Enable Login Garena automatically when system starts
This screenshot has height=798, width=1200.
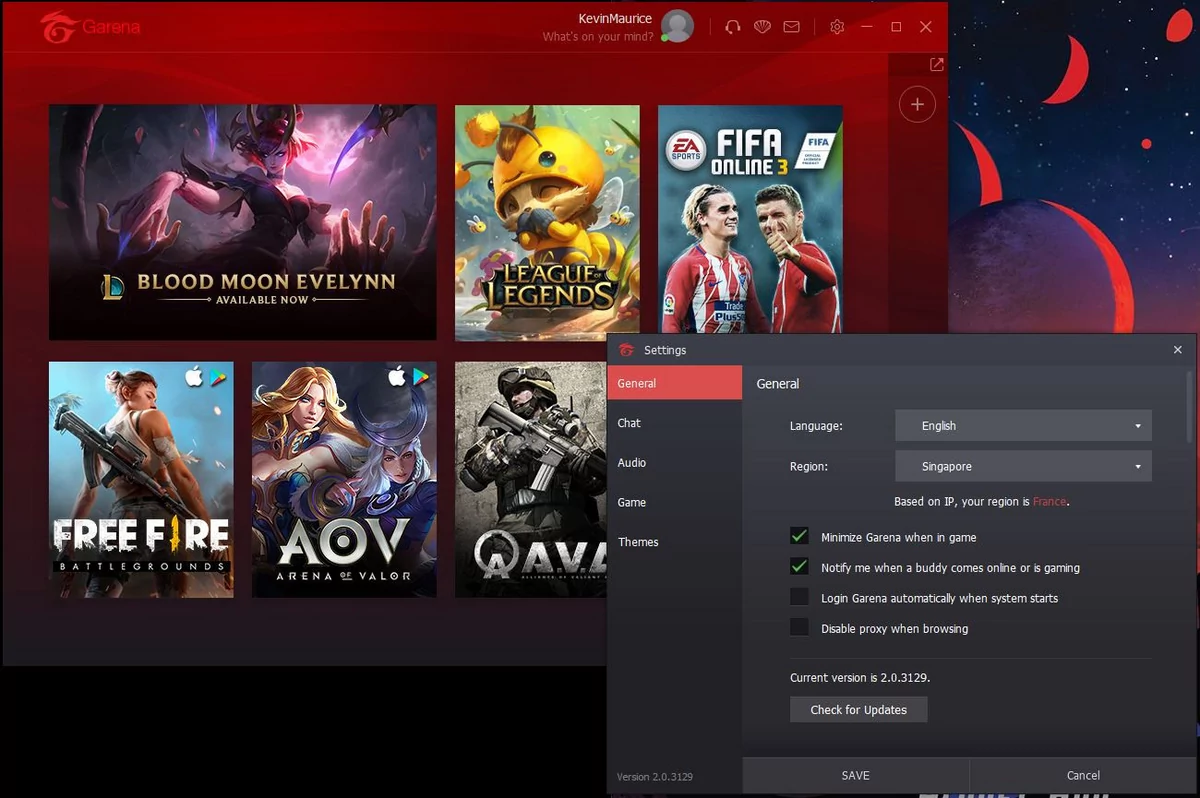tap(799, 597)
